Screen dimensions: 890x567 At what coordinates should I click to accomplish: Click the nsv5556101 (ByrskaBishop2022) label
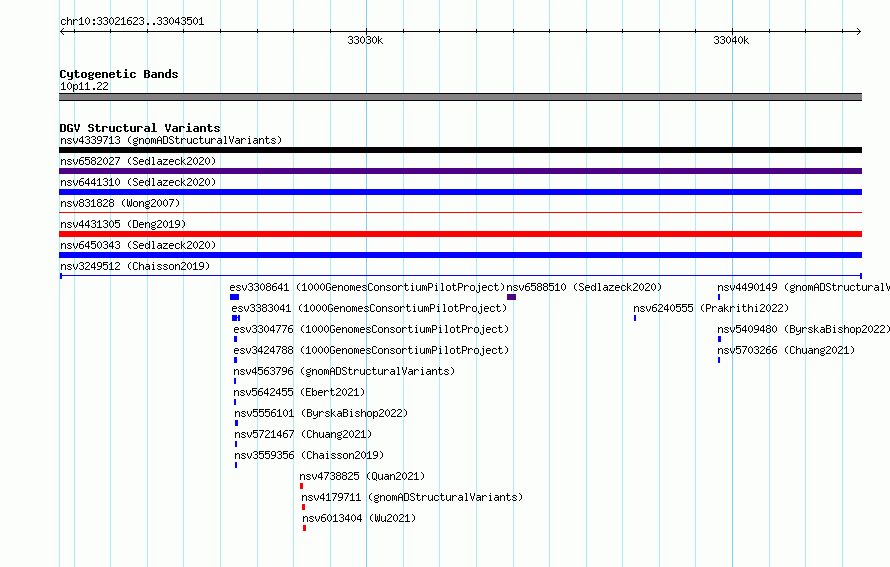pos(321,413)
